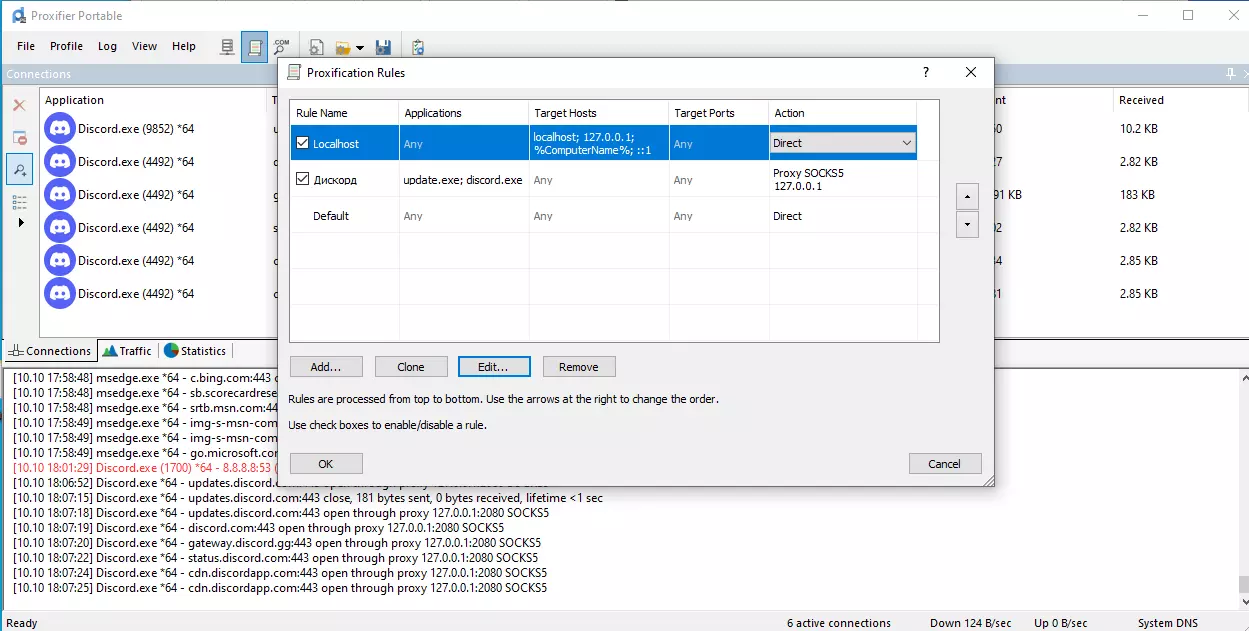The image size is (1249, 631).
Task: Click the Add... button
Action: pyautogui.click(x=326, y=367)
